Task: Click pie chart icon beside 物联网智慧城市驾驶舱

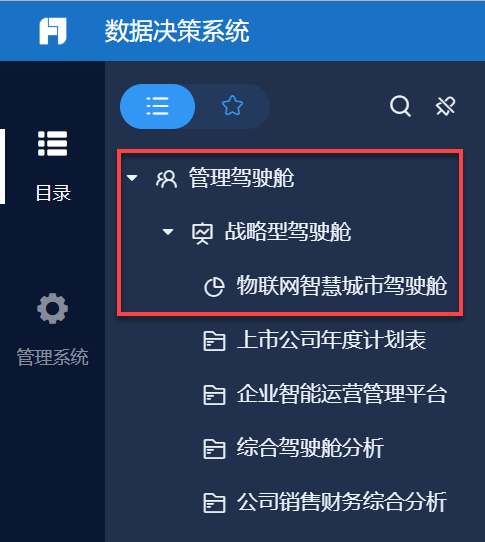Action: (214, 287)
